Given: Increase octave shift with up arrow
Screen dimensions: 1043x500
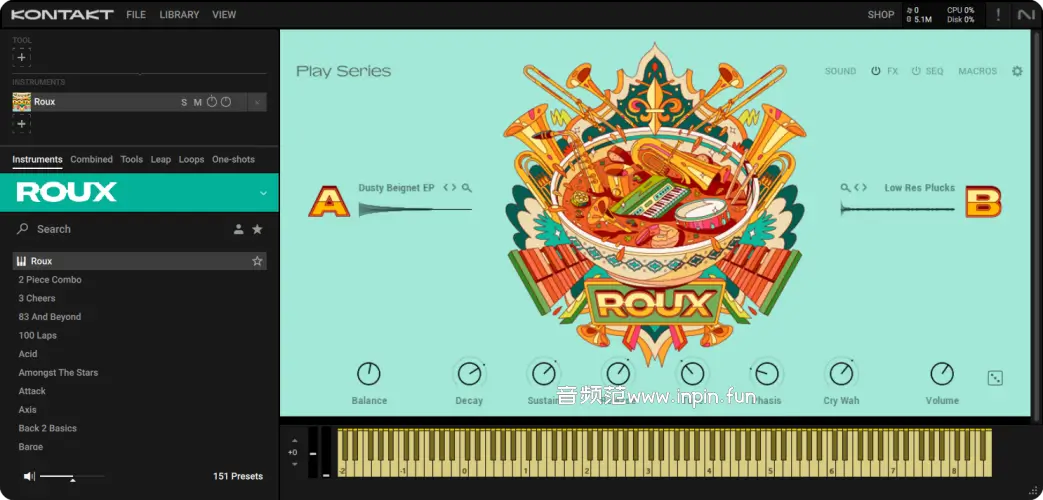Looking at the screenshot, I should coord(295,440).
